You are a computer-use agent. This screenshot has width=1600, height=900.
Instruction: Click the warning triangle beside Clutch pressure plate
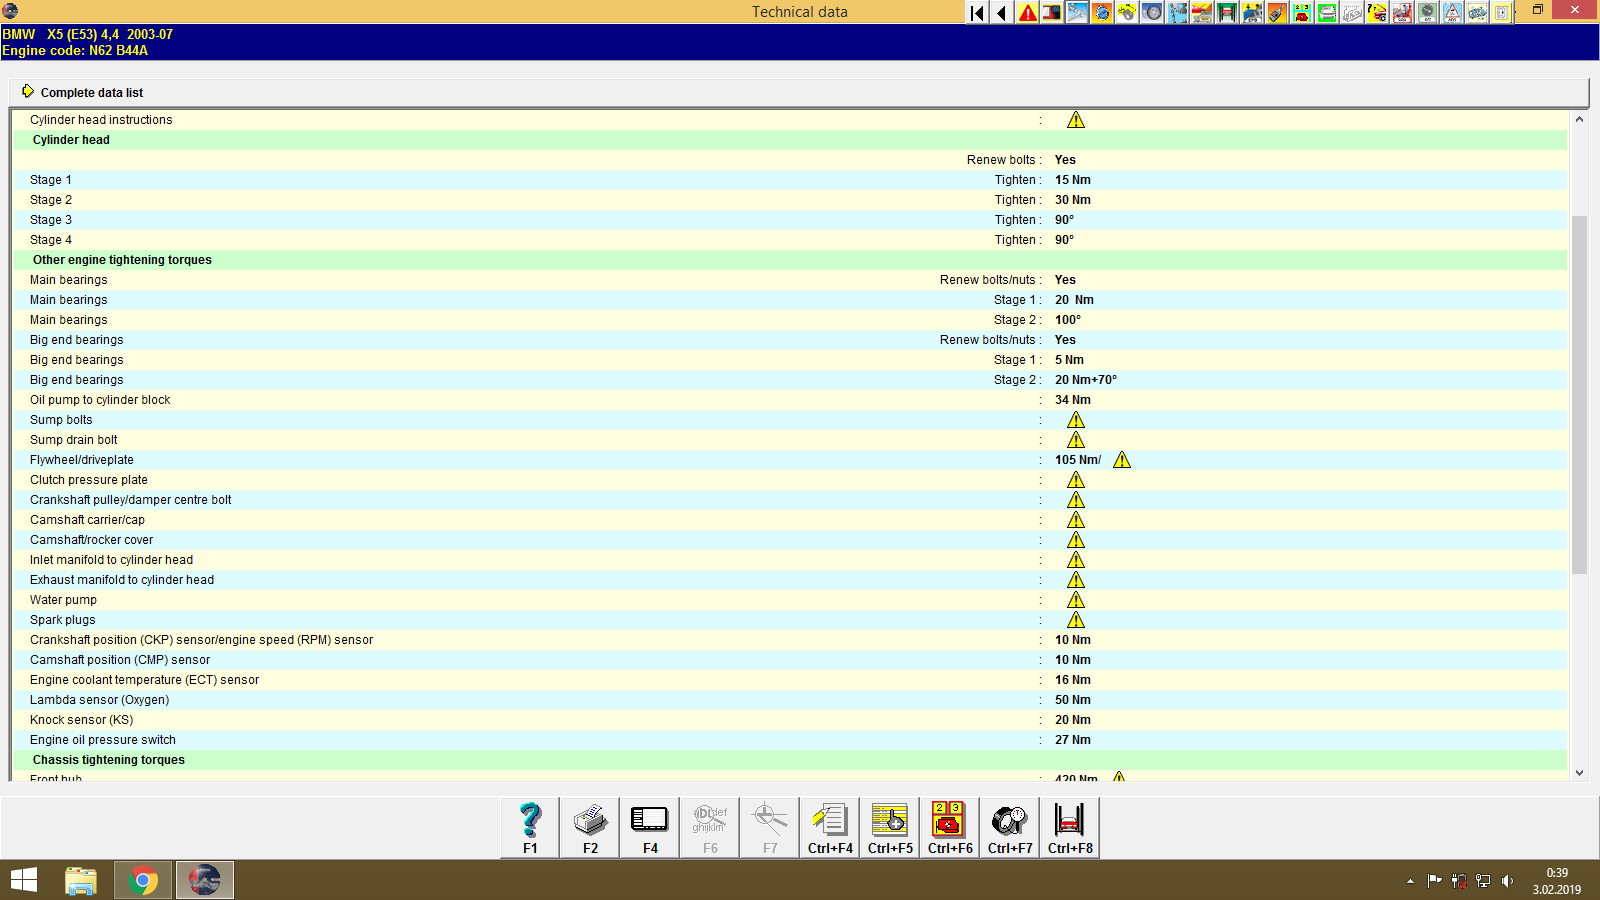tap(1076, 480)
